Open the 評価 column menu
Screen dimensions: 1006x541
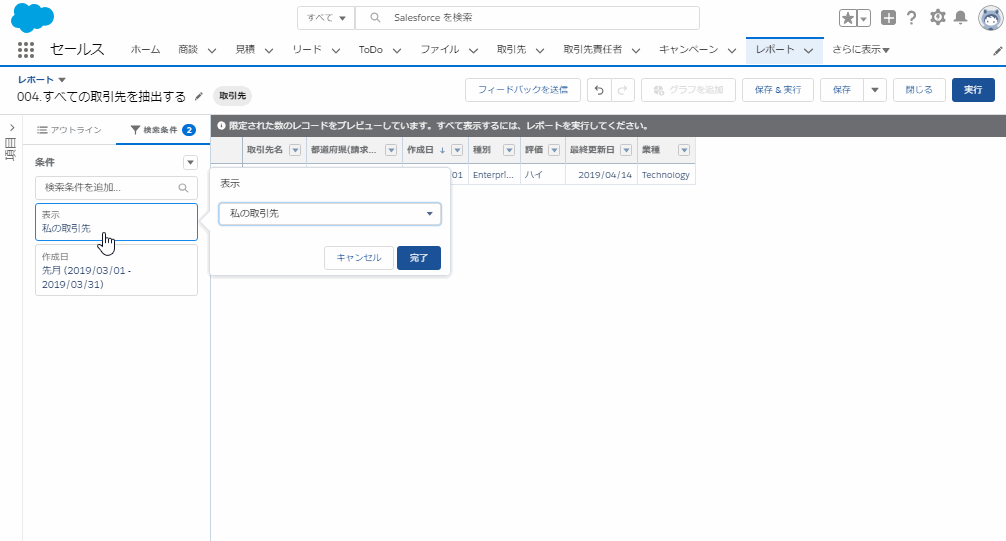tap(554, 150)
